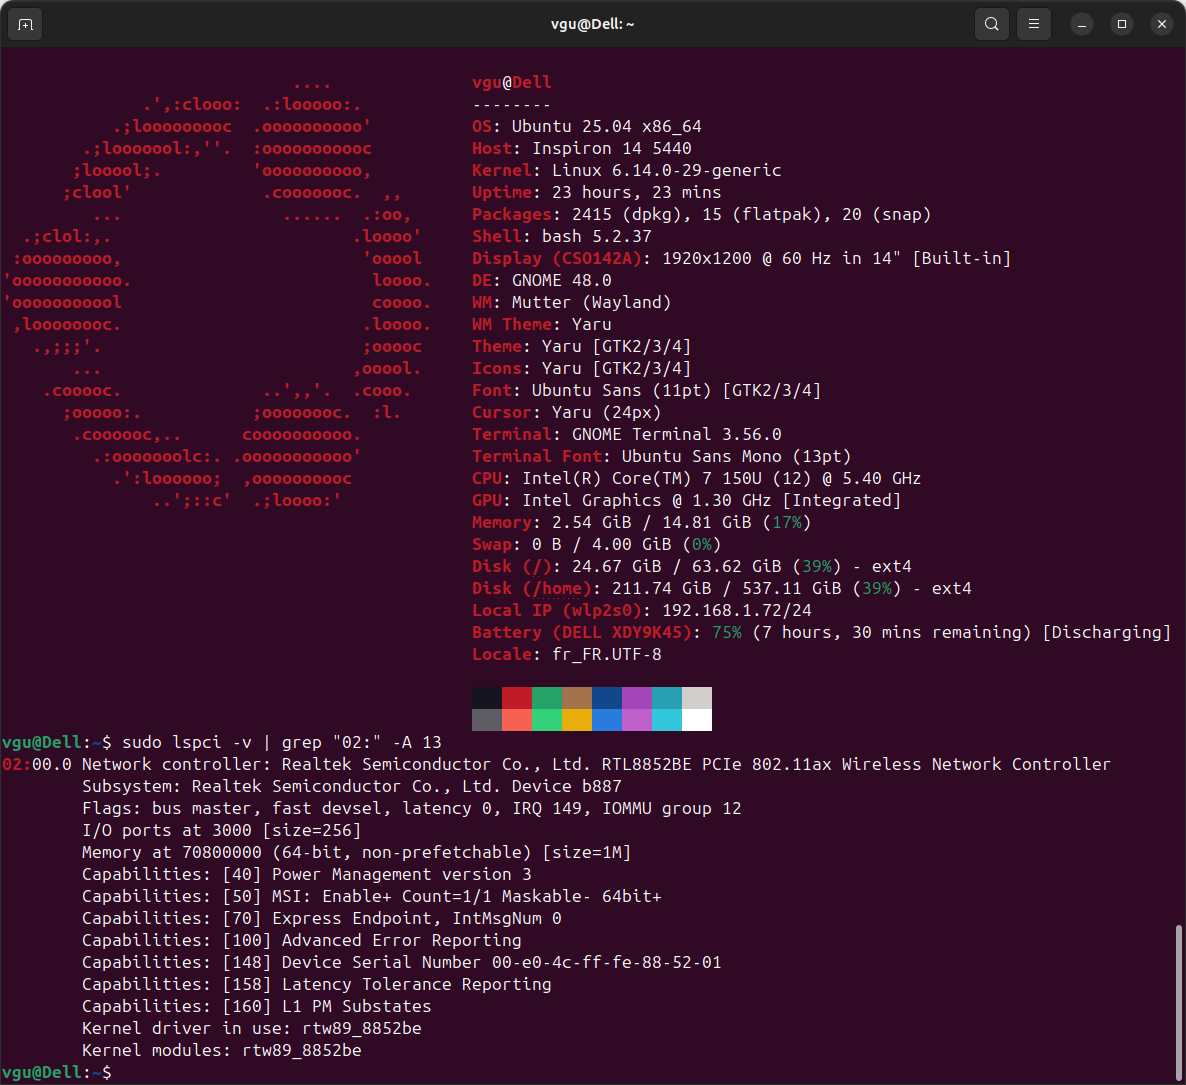The width and height of the screenshot is (1186, 1085).
Task: Click the "Icons: Yaru [GTK2/3/4]" line
Action: point(582,368)
